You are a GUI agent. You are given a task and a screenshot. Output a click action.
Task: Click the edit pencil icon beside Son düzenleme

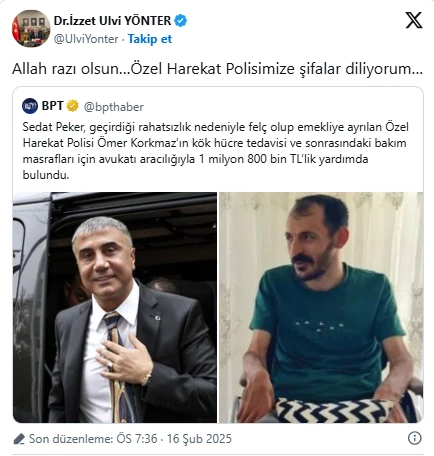[19, 439]
